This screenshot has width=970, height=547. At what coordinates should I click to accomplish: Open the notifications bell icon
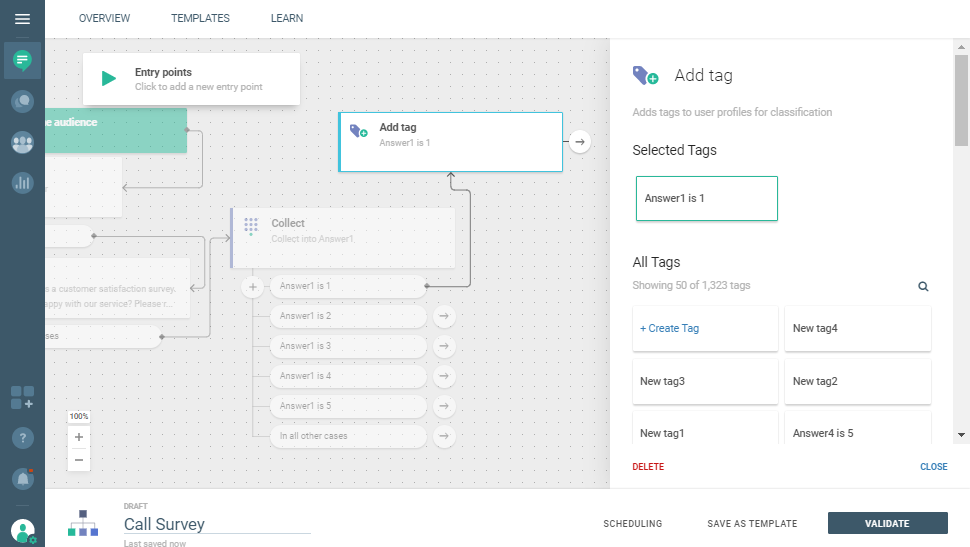(22, 479)
